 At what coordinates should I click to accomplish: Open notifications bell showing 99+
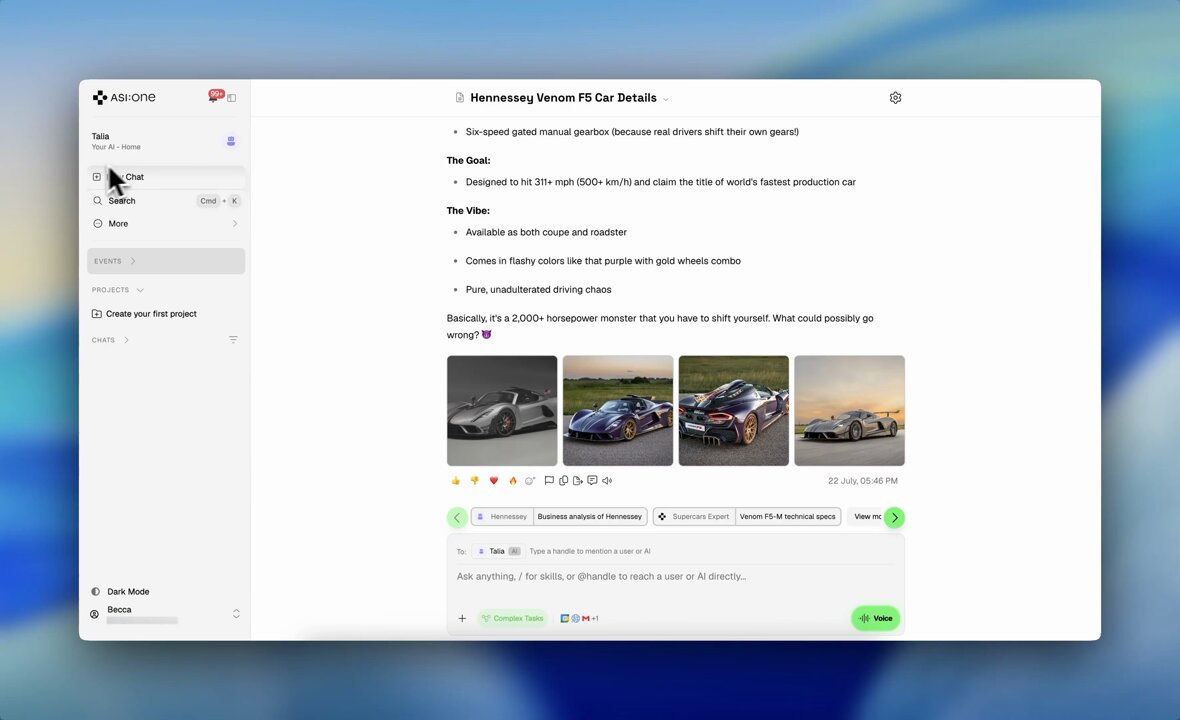(214, 96)
